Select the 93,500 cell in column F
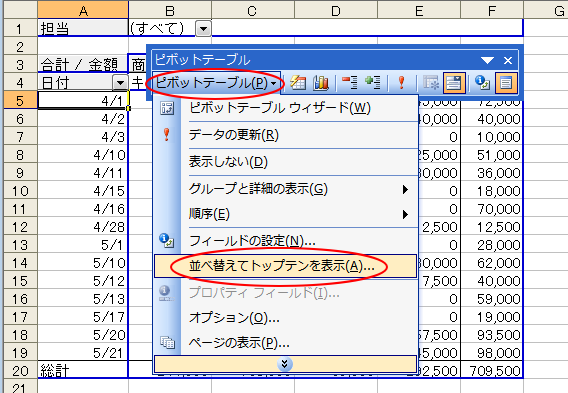568x393 pixels. pyautogui.click(x=492, y=335)
